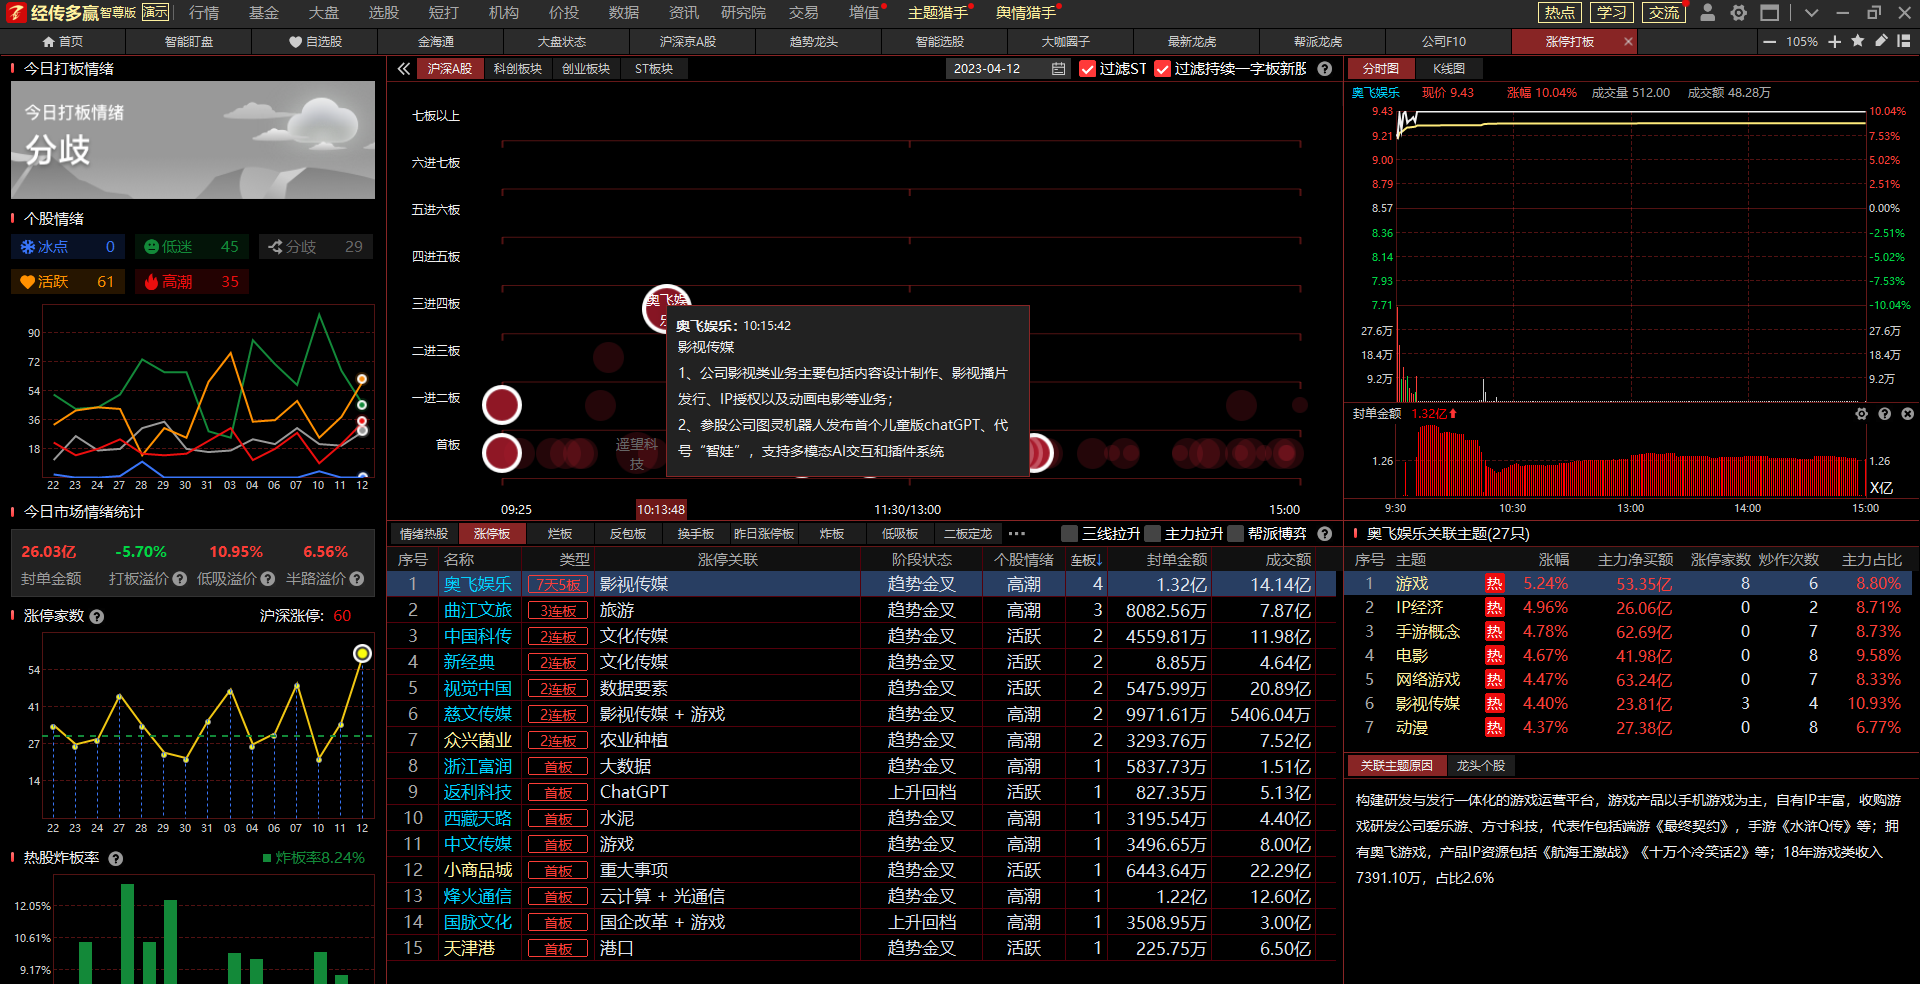This screenshot has height=984, width=1920.
Task: Open the 演示 button beside the logo
Action: [x=155, y=12]
